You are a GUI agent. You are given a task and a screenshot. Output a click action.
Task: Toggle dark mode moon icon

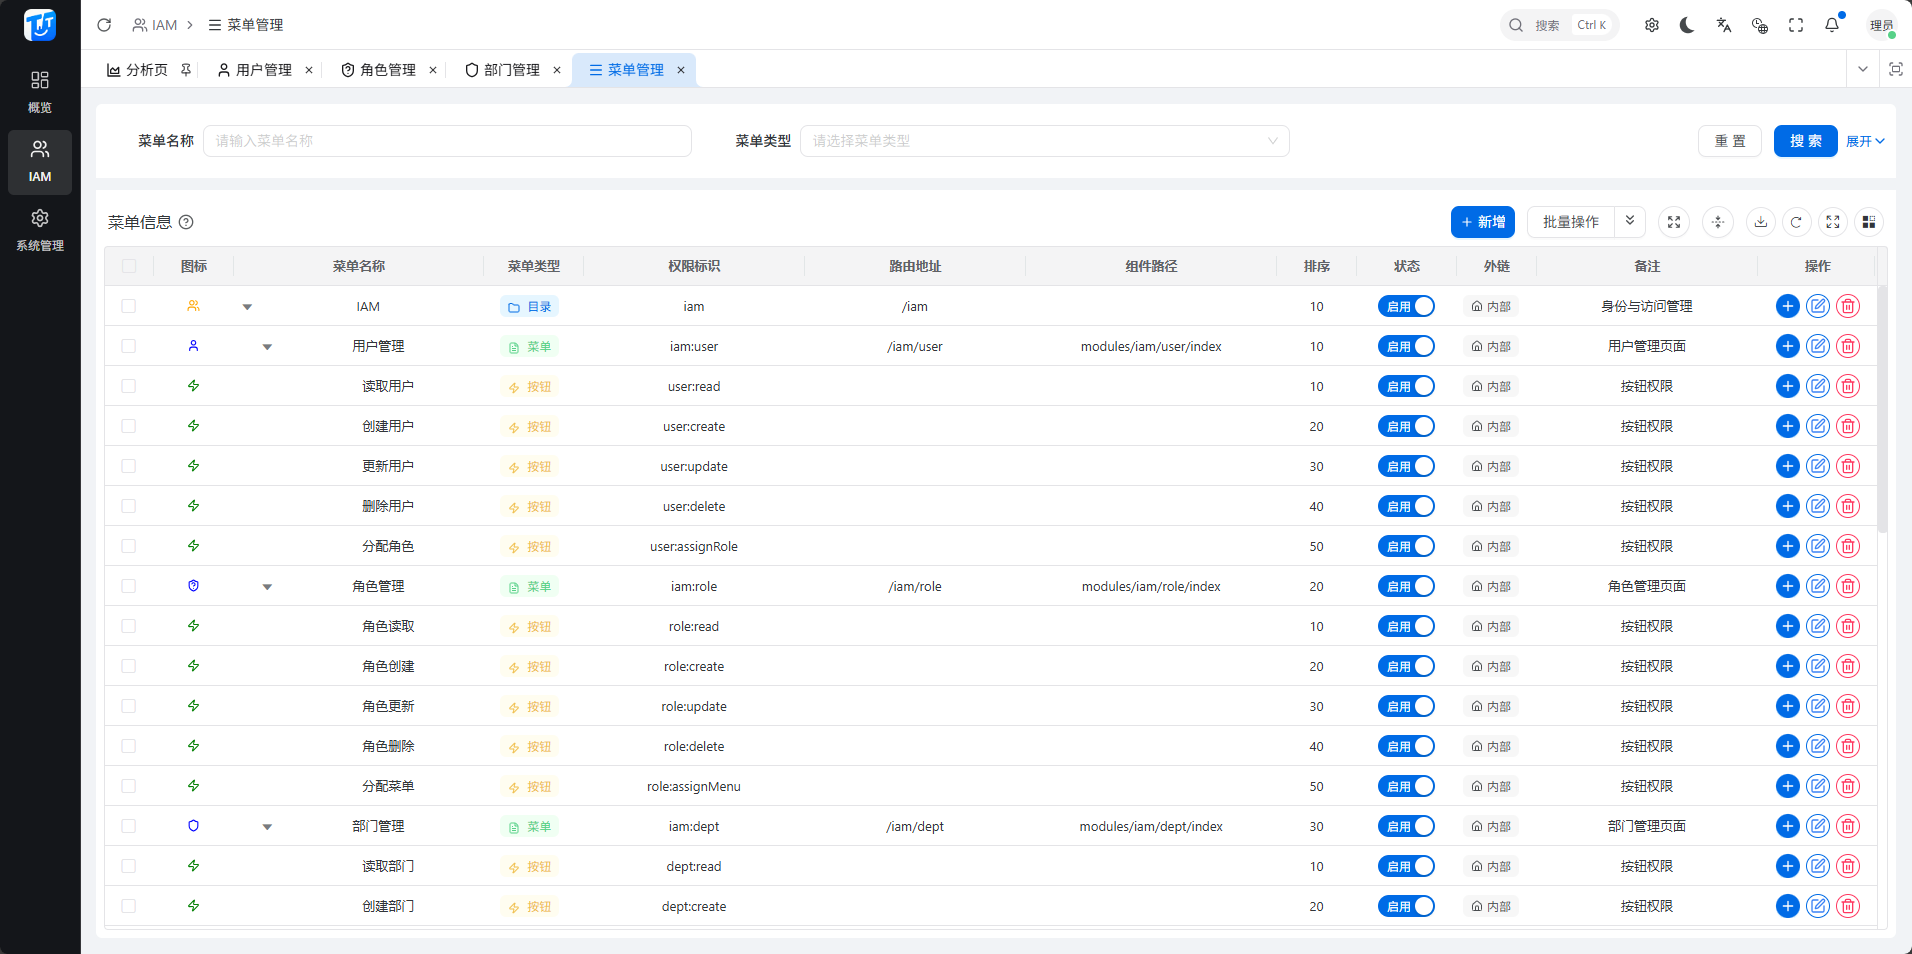(1687, 25)
